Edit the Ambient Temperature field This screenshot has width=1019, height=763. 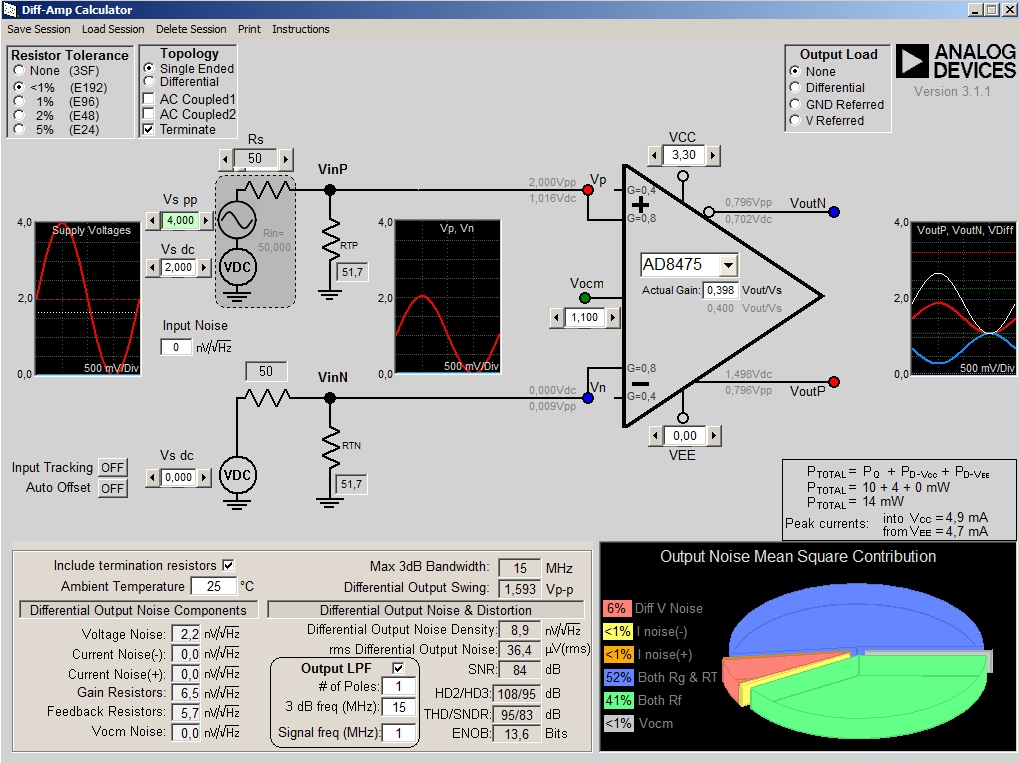pos(214,586)
